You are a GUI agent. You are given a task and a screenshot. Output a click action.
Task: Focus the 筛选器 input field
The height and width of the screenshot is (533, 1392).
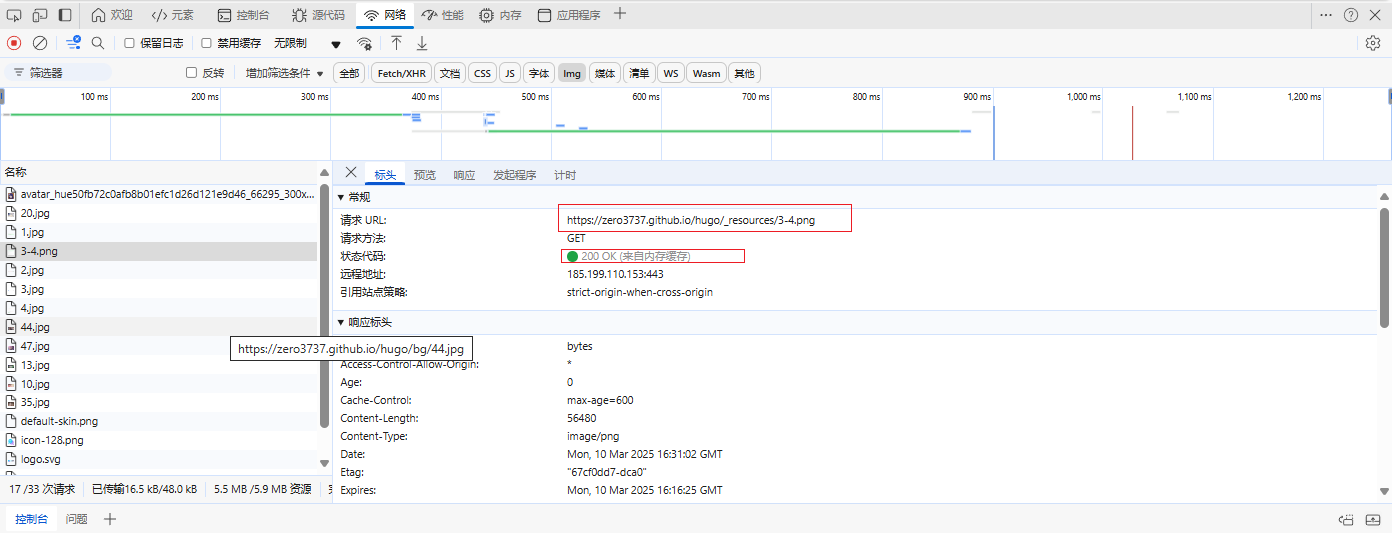[x=60, y=73]
